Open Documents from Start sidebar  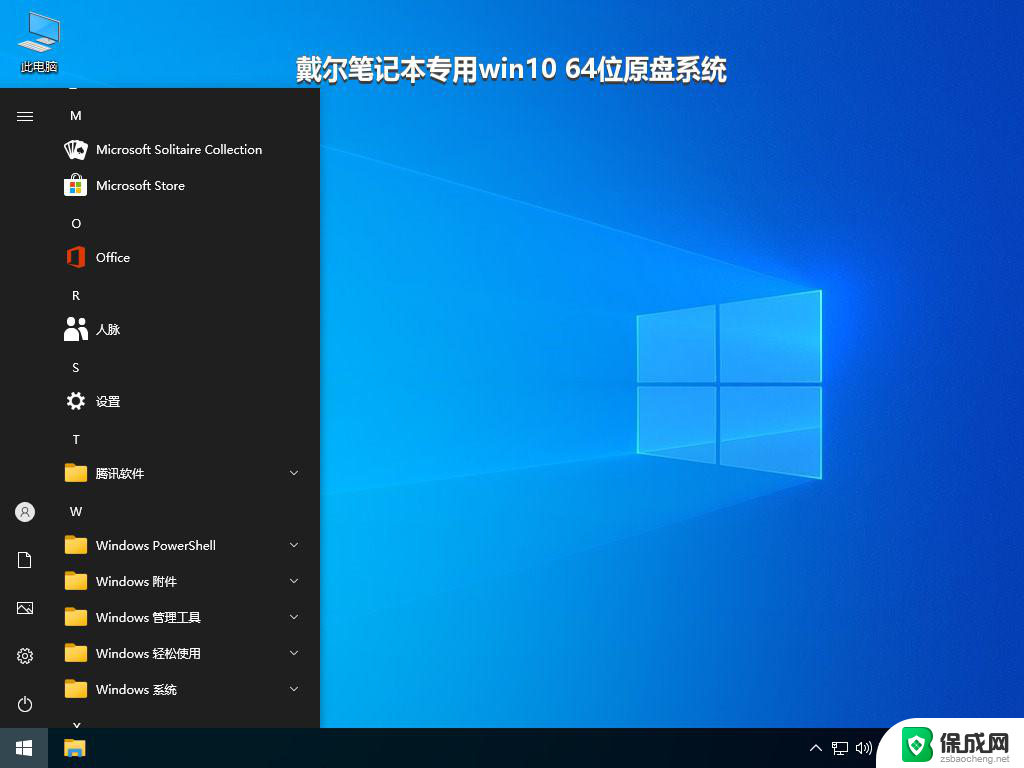[x=25, y=560]
